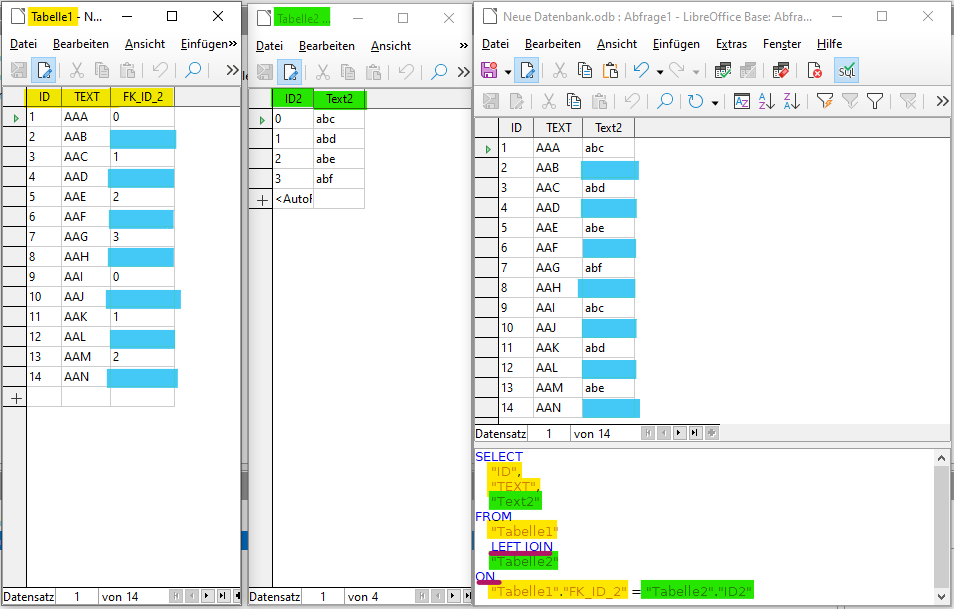Open the Einfügen menu in Tabelle1 window
954x609 pixels.
click(x=204, y=44)
